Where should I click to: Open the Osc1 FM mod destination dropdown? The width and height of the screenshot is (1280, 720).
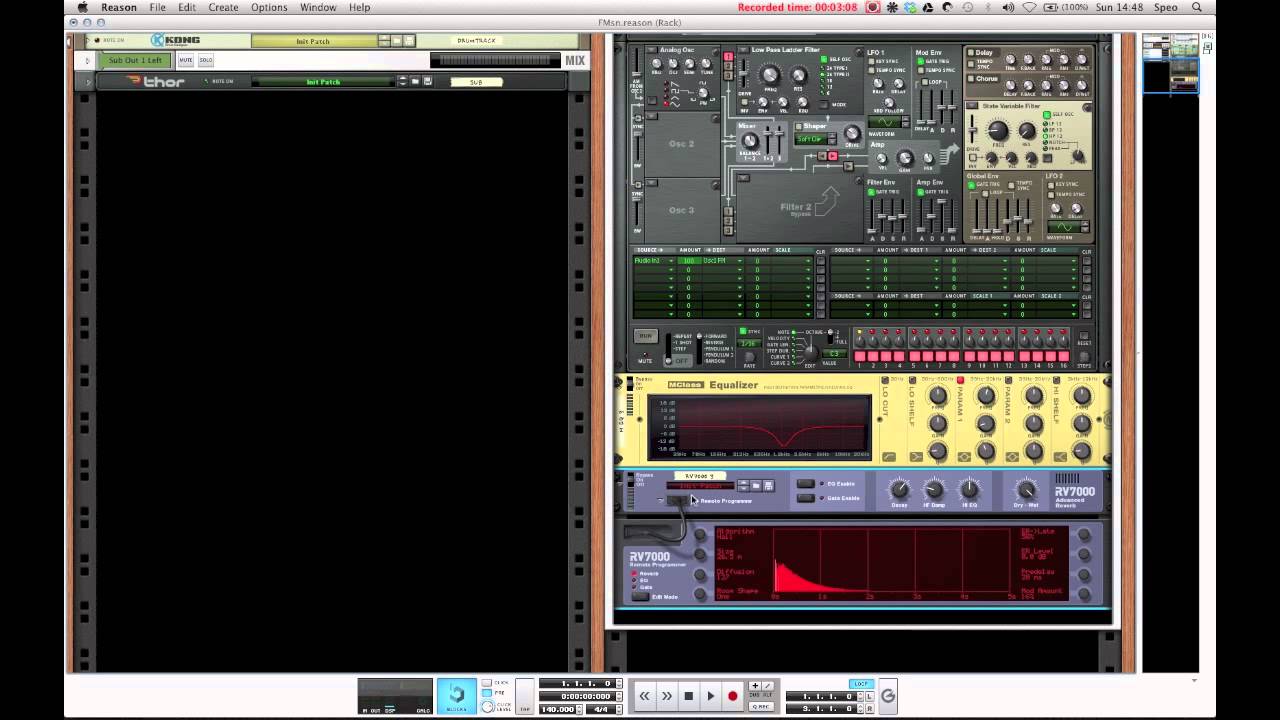pyautogui.click(x=740, y=261)
